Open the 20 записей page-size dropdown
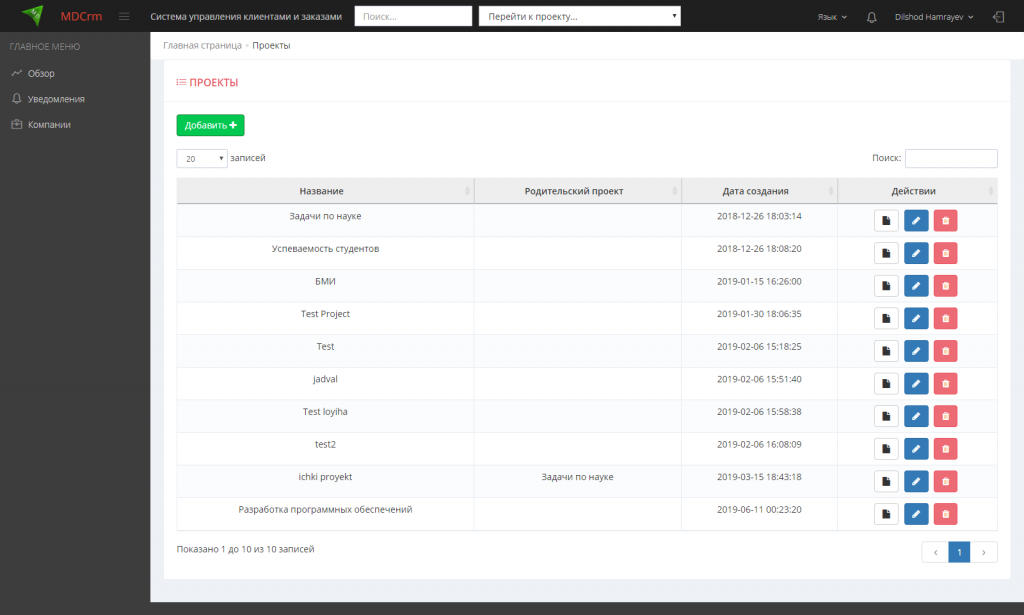This screenshot has width=1024, height=615. click(202, 159)
